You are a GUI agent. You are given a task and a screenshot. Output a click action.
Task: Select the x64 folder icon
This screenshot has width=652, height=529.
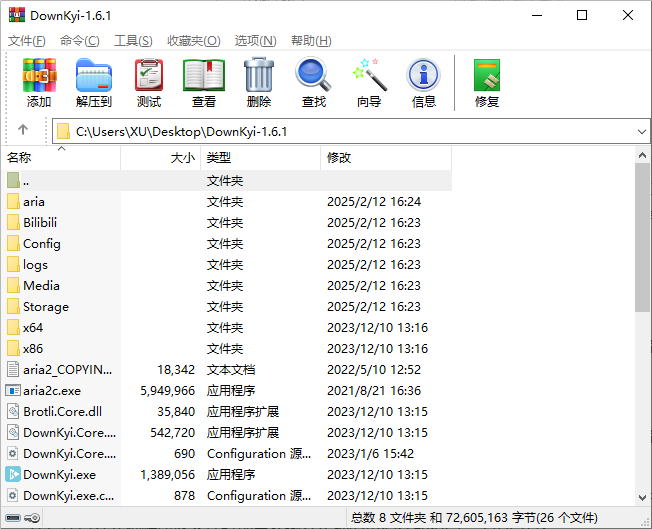tap(13, 328)
